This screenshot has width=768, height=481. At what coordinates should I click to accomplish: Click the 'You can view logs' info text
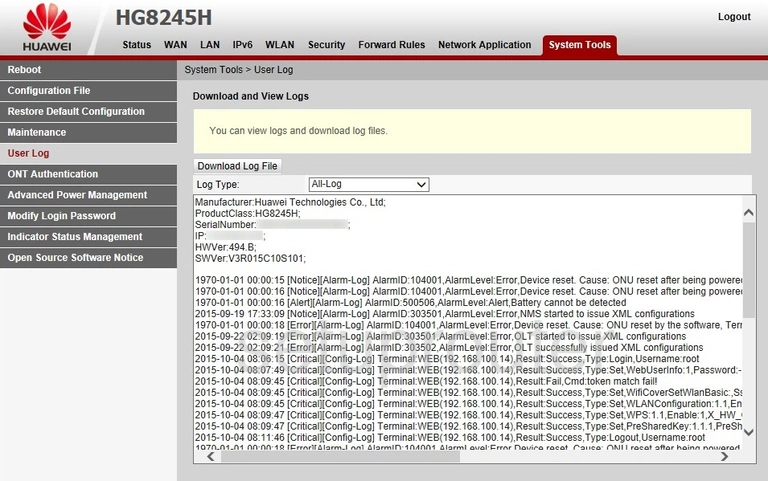(x=298, y=131)
